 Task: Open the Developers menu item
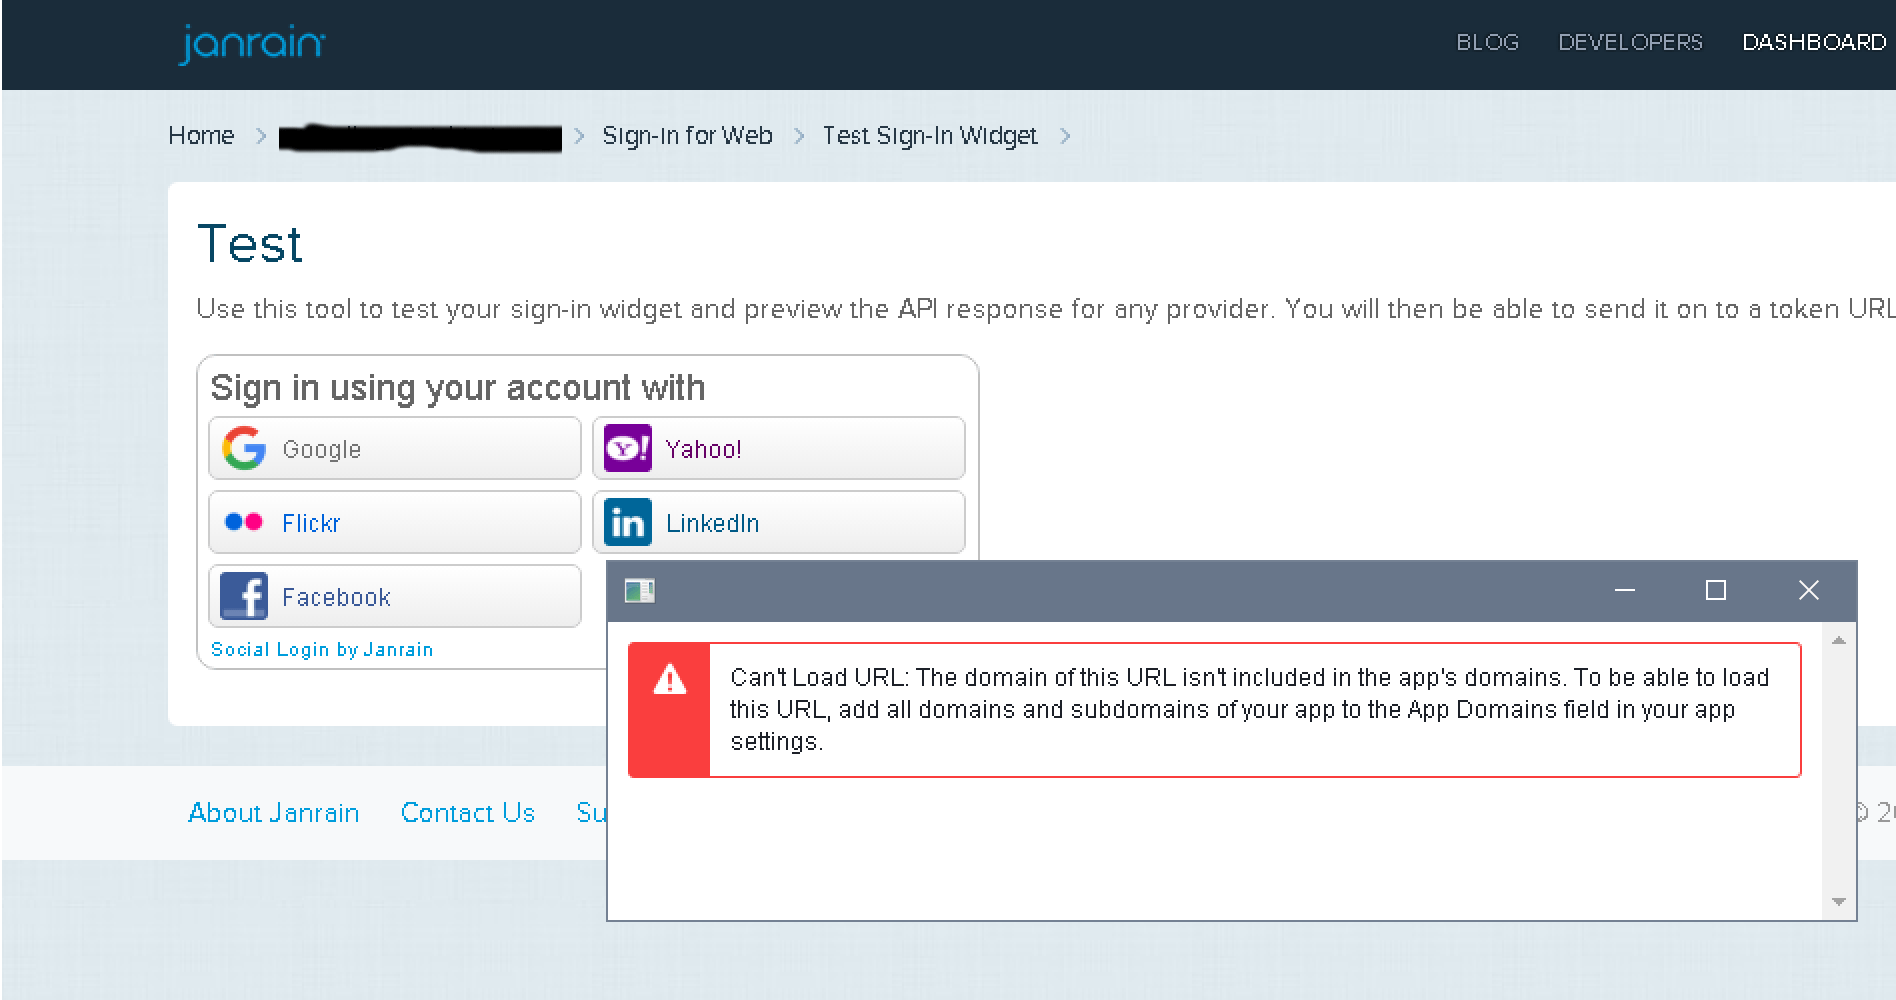1630,42
